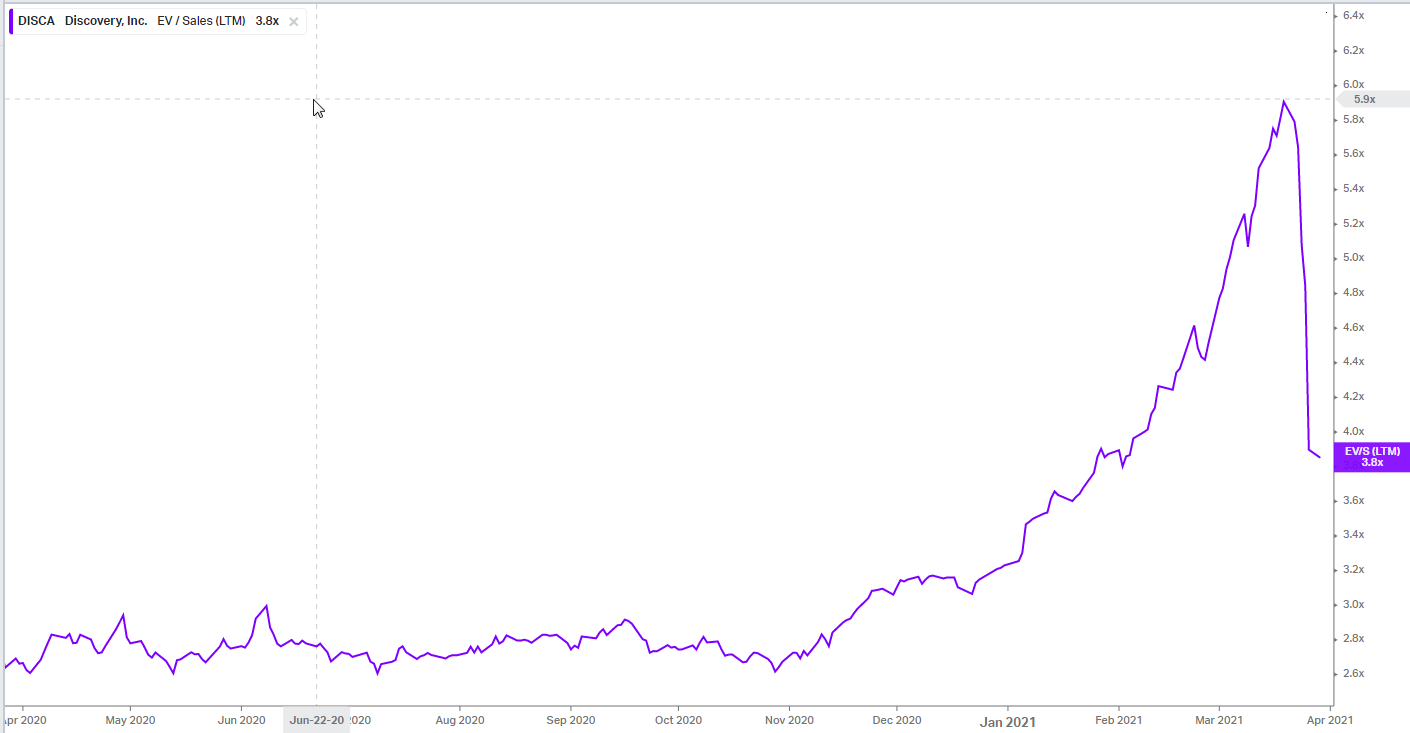Click the Jan 2021 bold axis label
The image size is (1410, 733).
(x=1007, y=721)
